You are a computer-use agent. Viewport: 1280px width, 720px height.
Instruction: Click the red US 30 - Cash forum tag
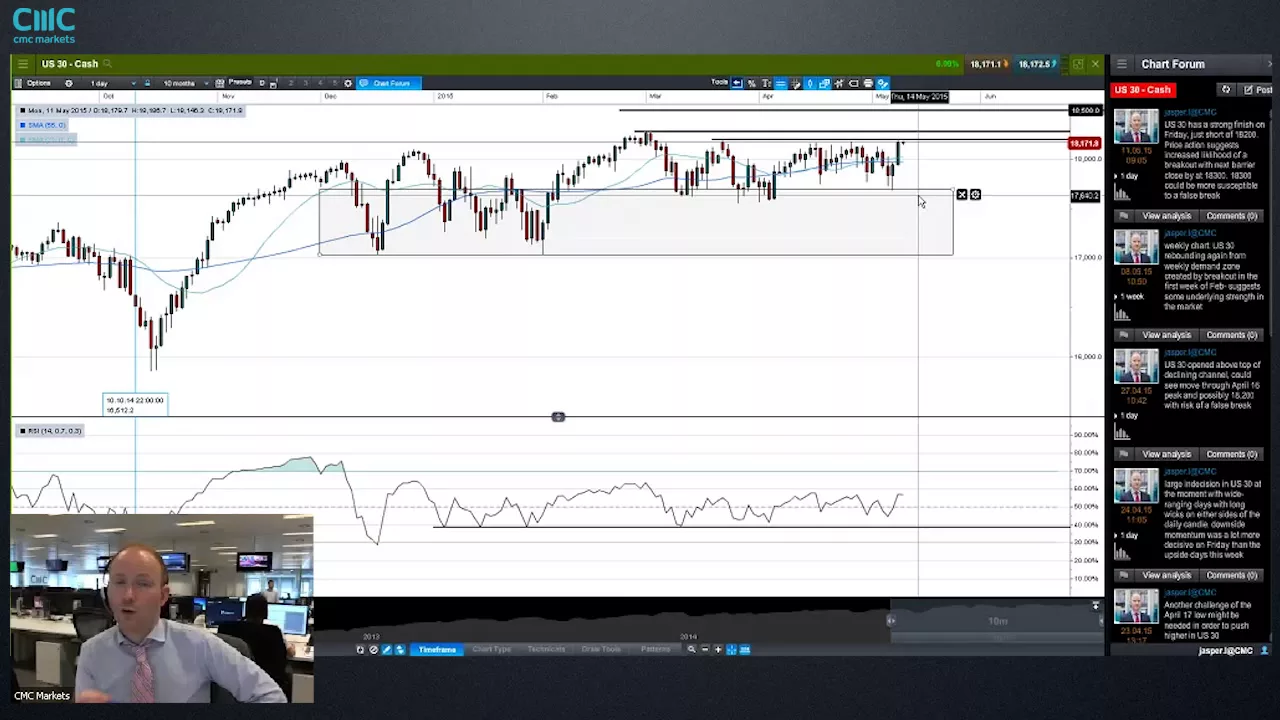pyautogui.click(x=1142, y=90)
